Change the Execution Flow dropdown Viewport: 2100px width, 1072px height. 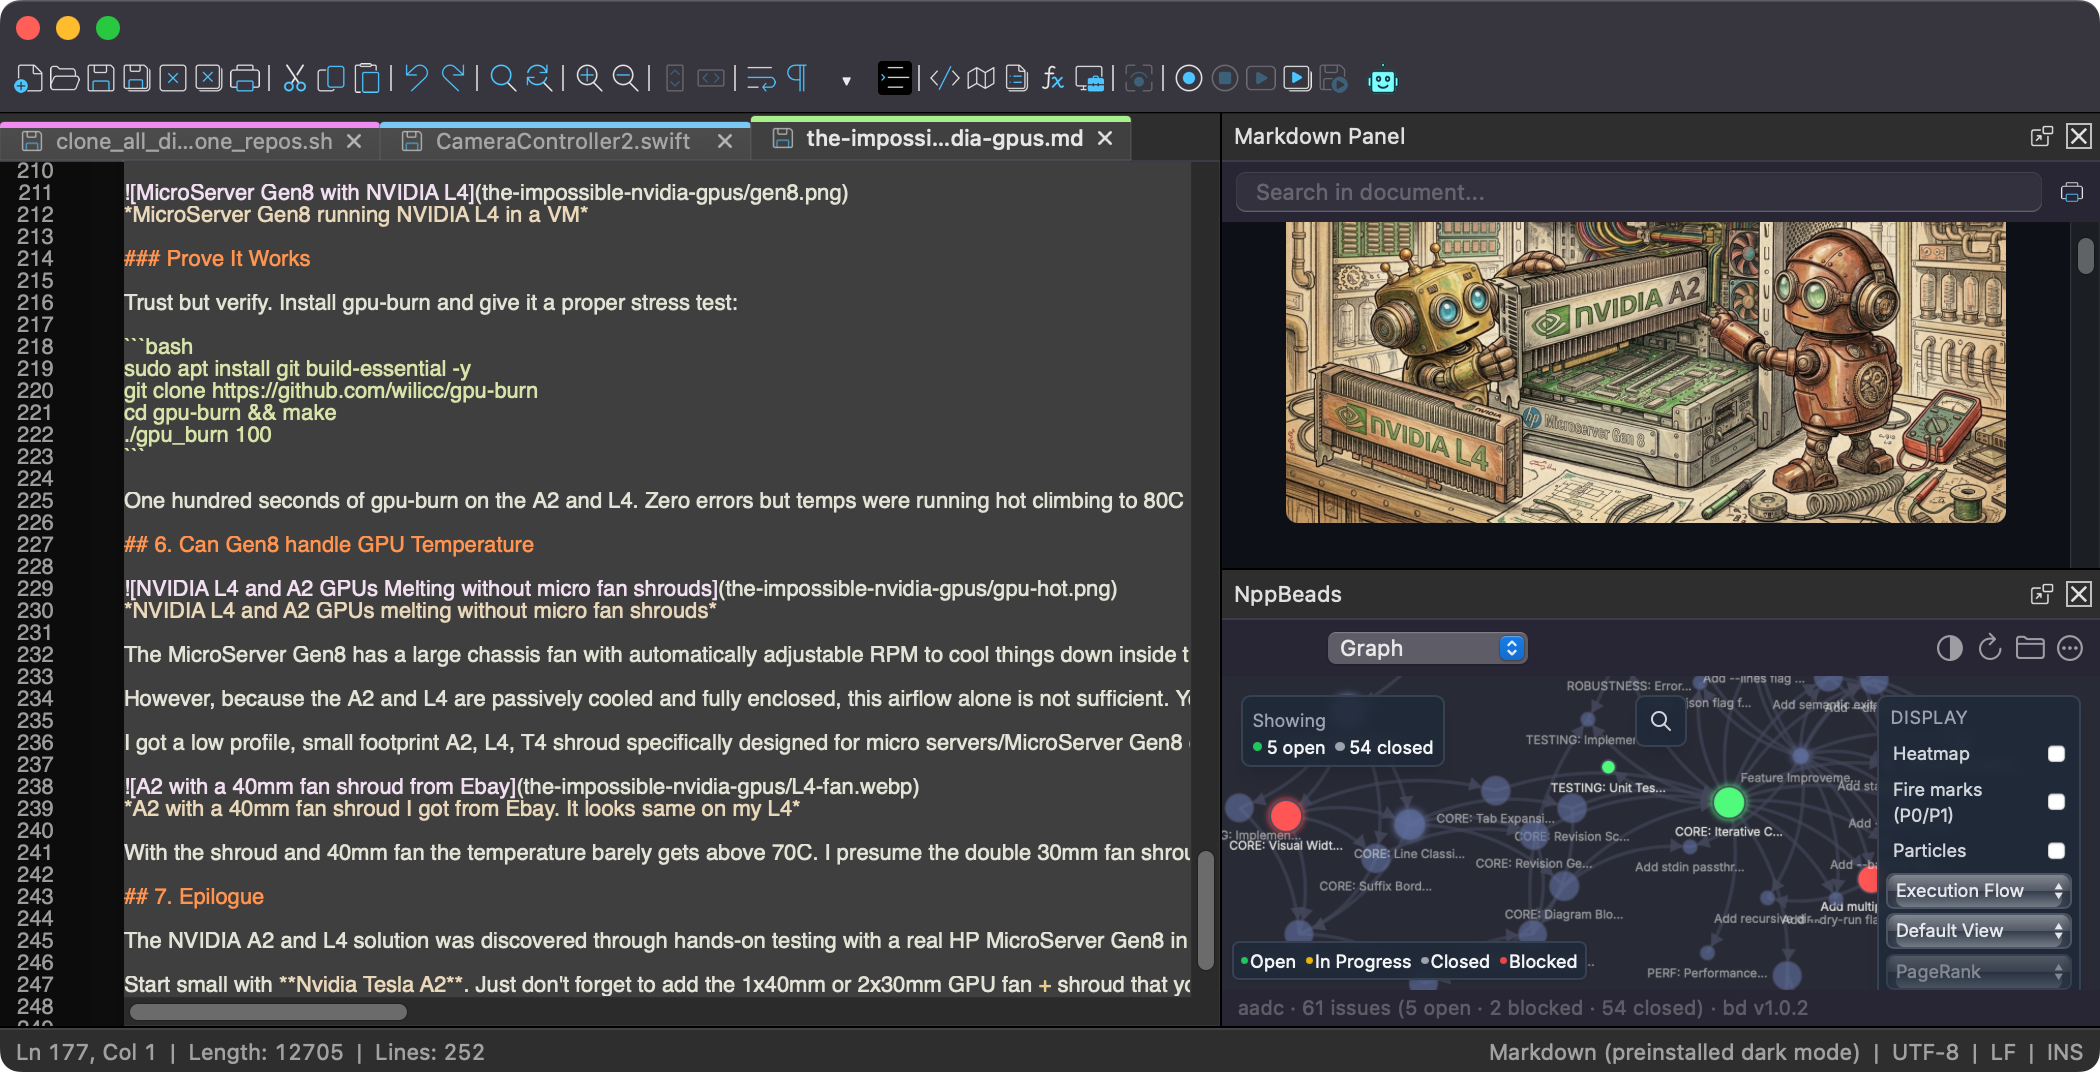click(1978, 890)
